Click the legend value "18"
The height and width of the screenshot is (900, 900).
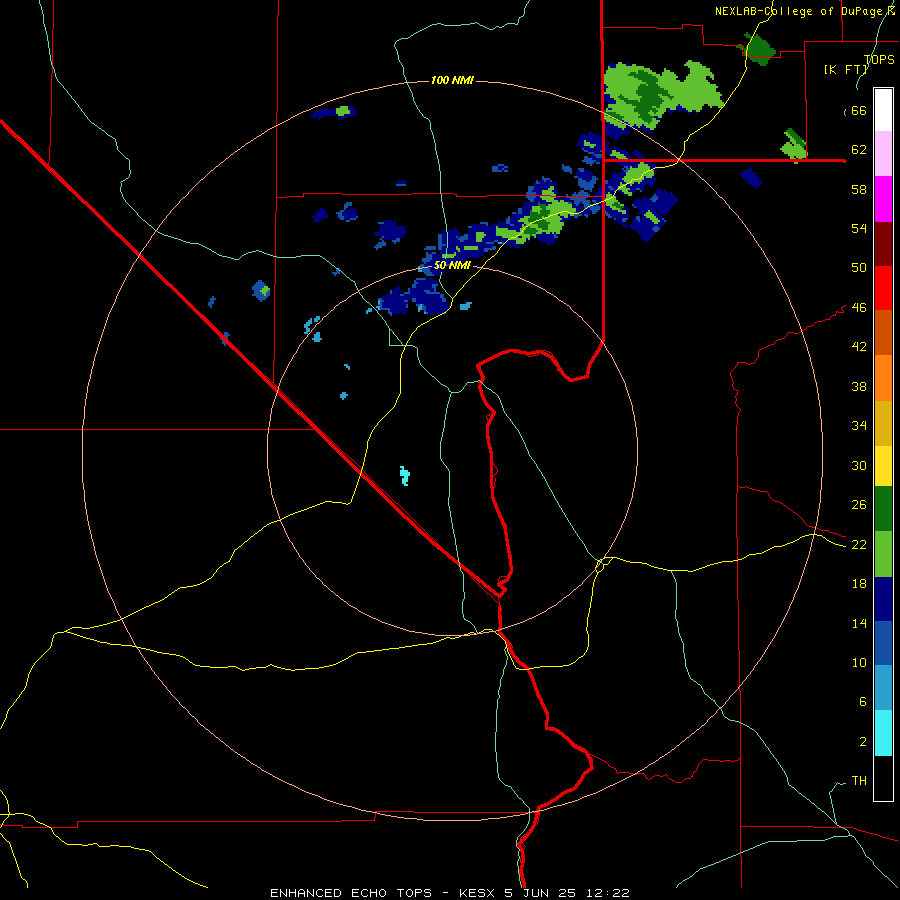859,584
